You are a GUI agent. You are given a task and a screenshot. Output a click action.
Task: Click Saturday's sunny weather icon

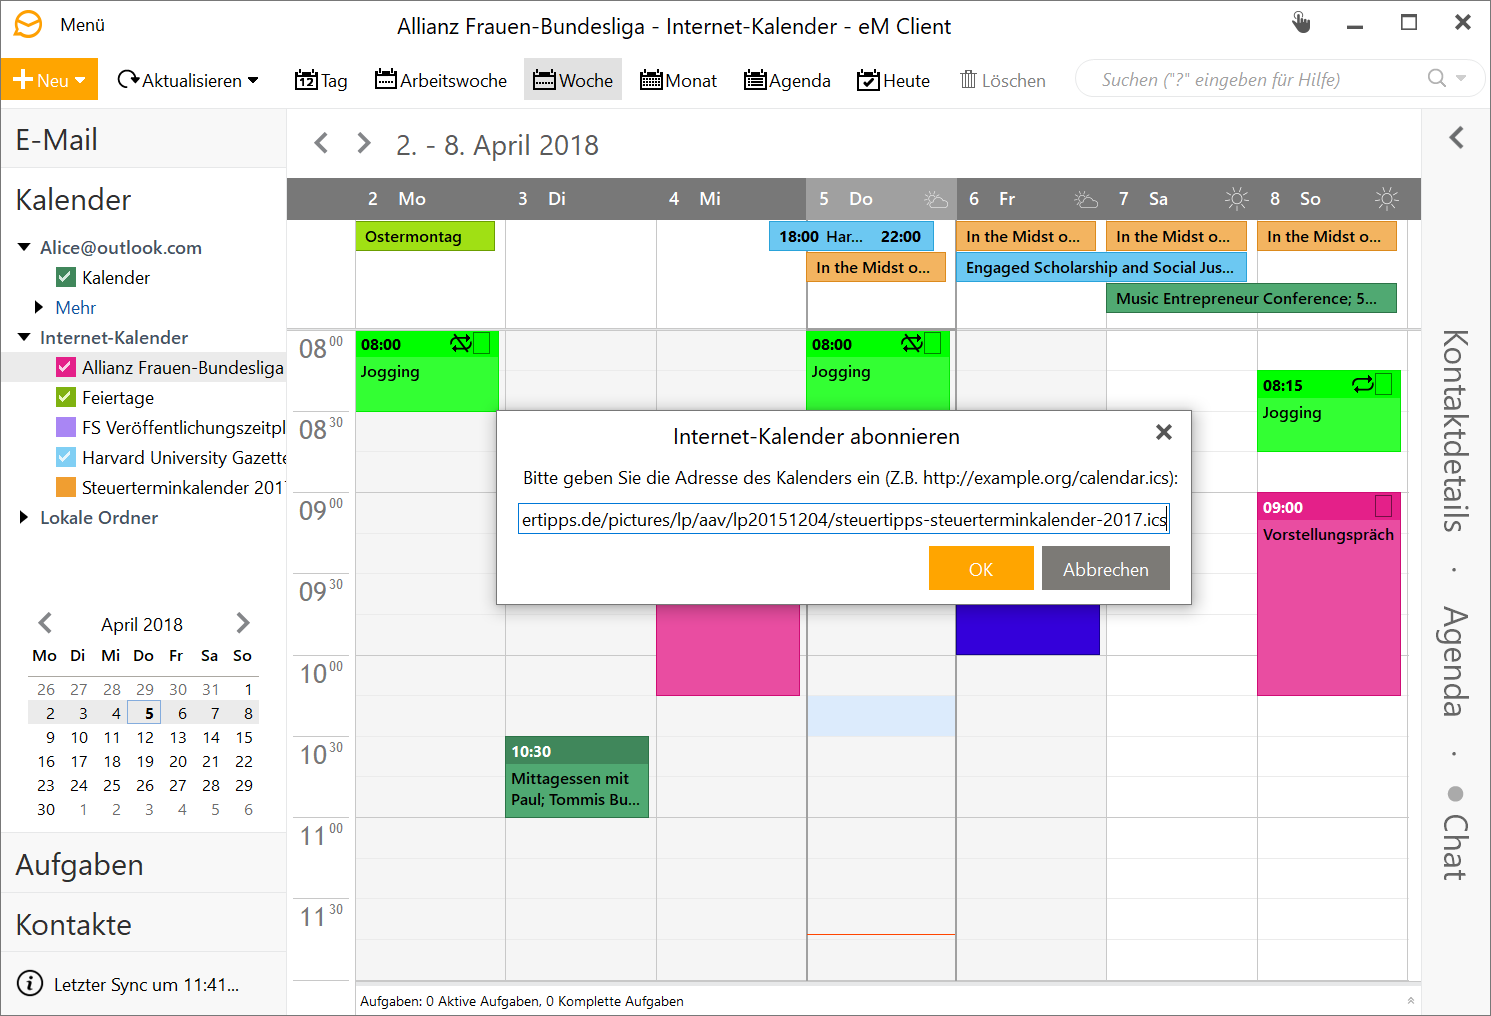(1237, 199)
